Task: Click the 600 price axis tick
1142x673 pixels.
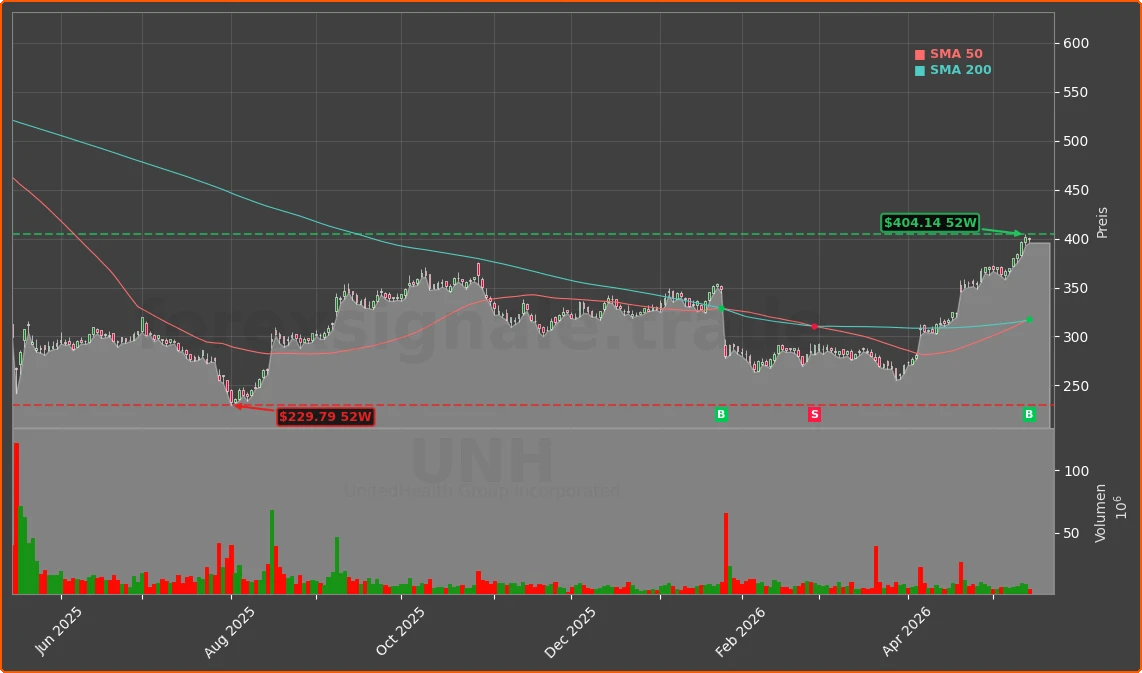Action: click(1076, 44)
